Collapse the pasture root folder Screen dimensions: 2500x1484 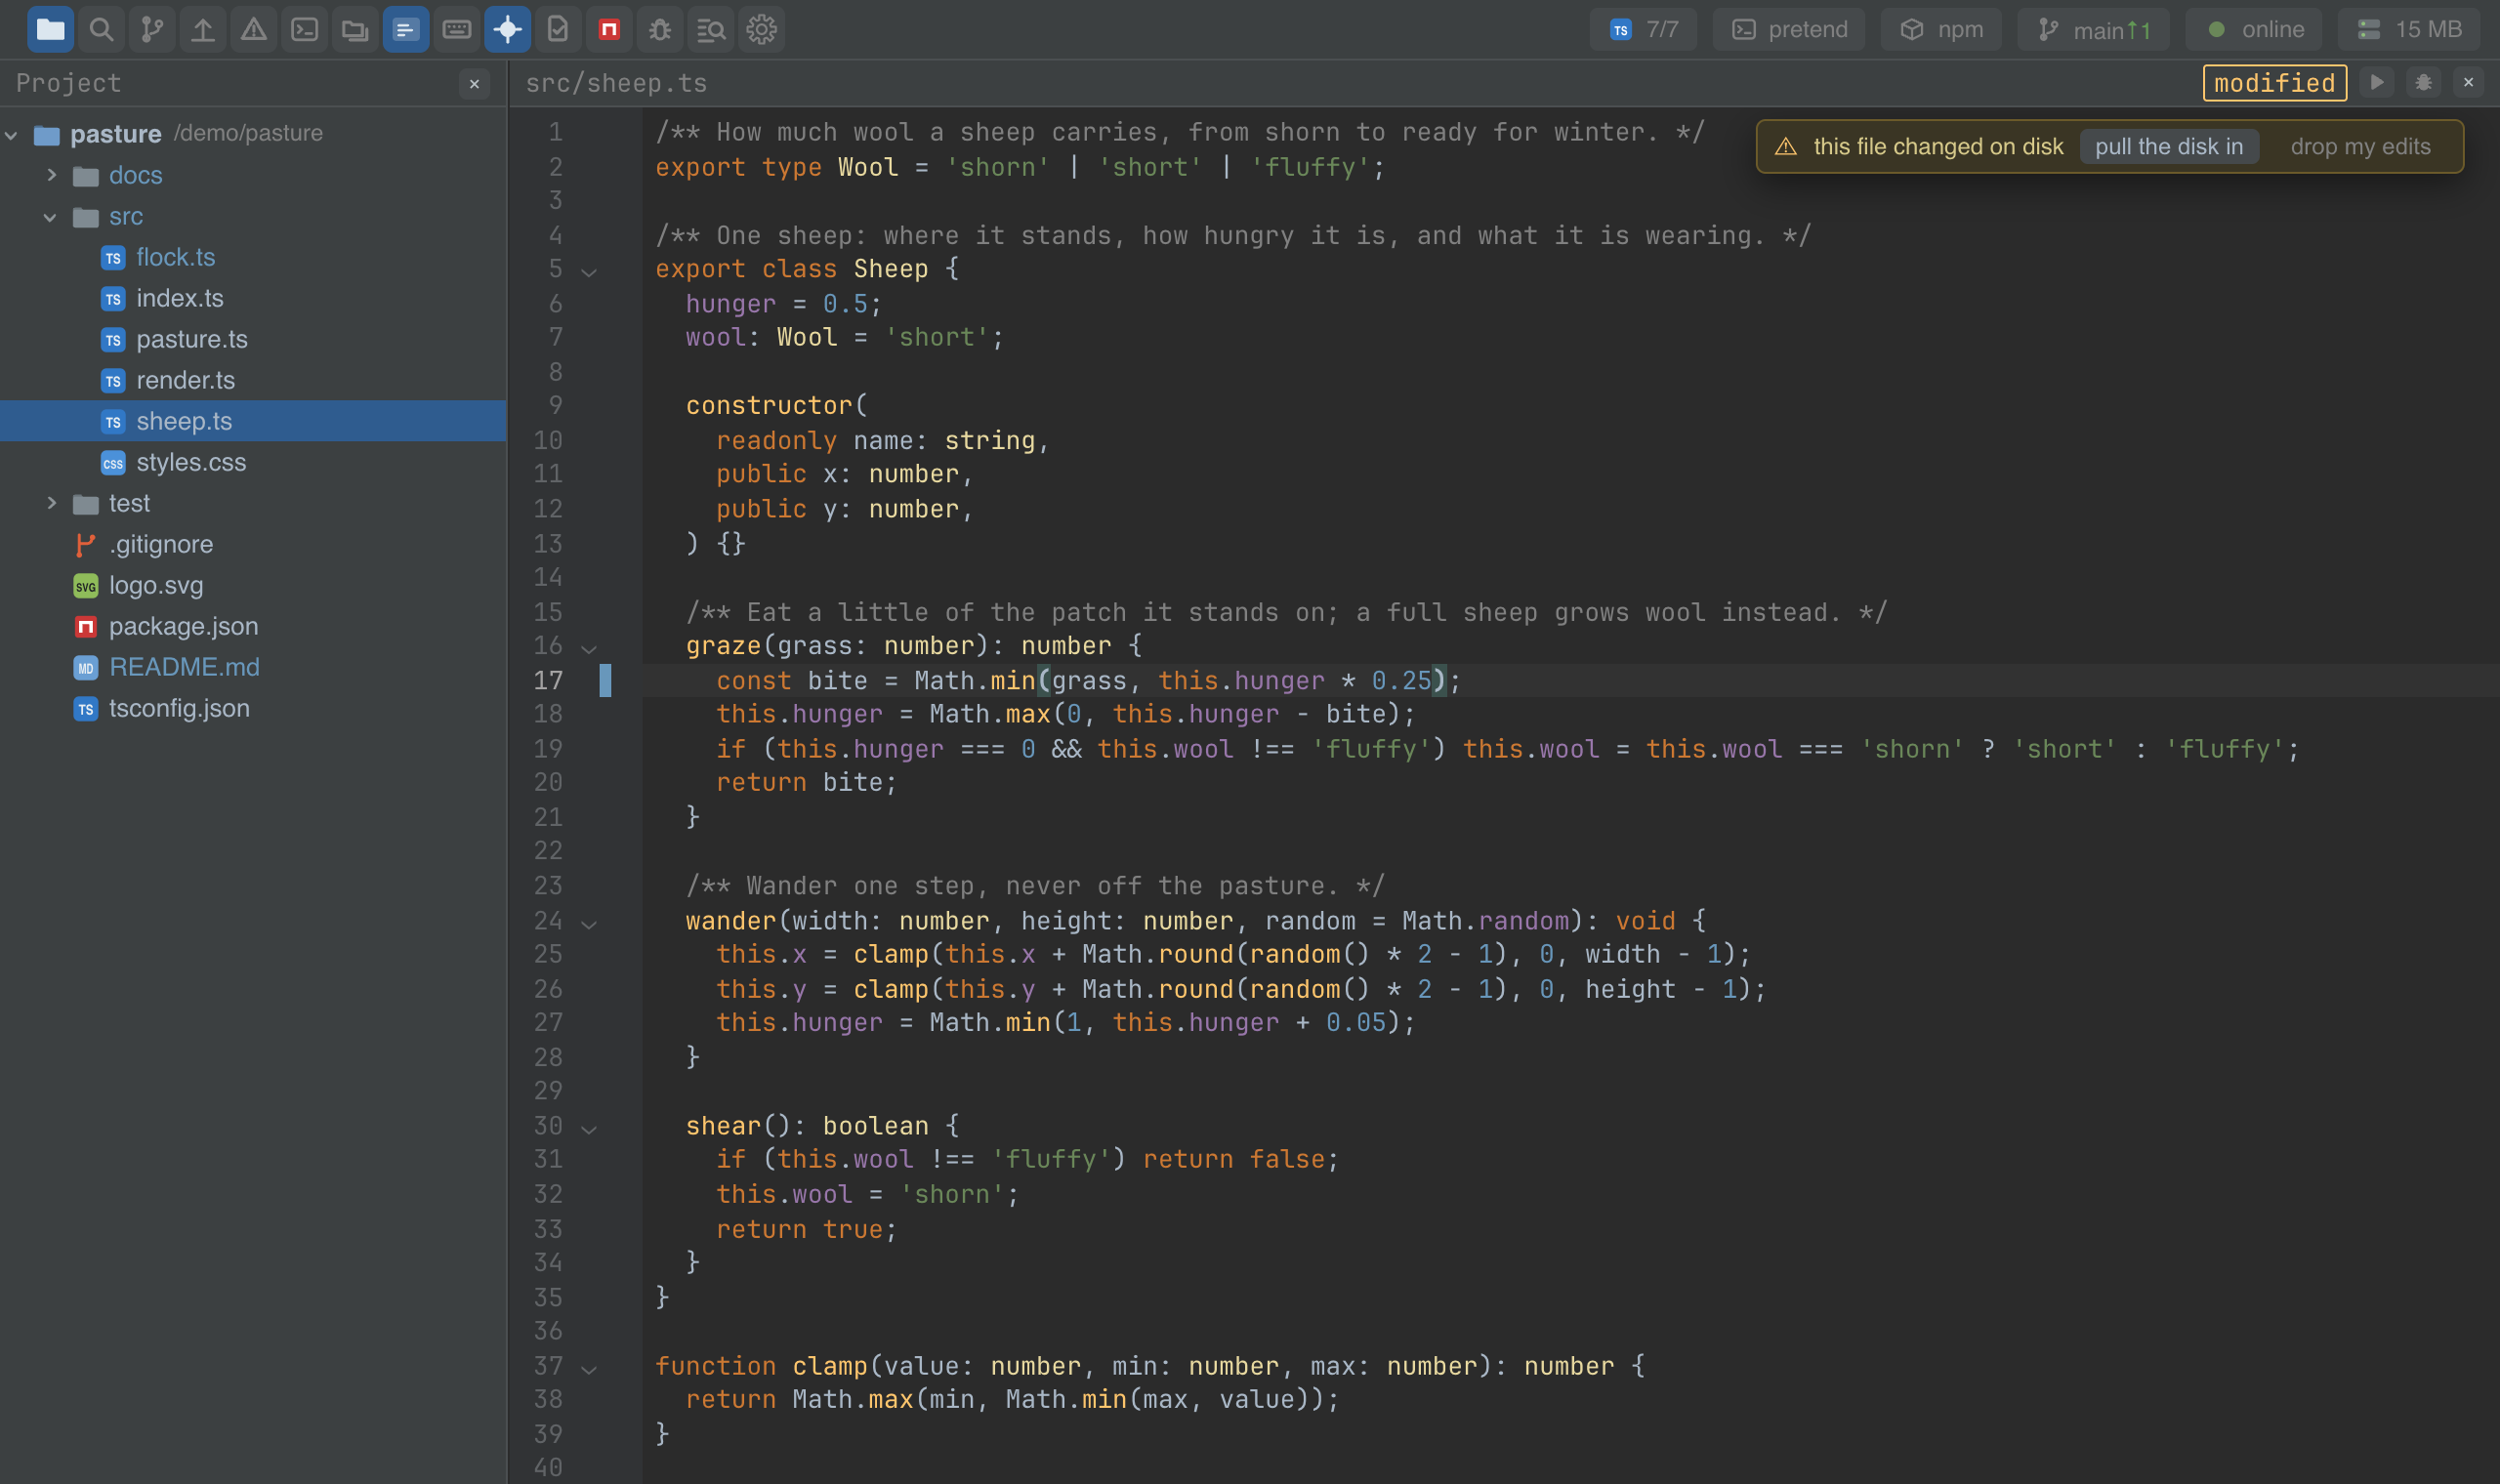tap(12, 134)
